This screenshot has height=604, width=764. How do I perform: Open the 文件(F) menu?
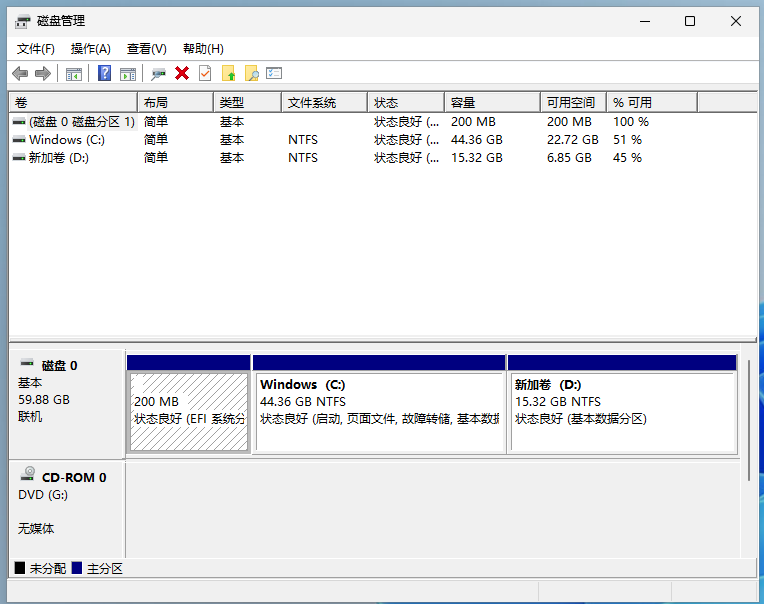(36, 49)
